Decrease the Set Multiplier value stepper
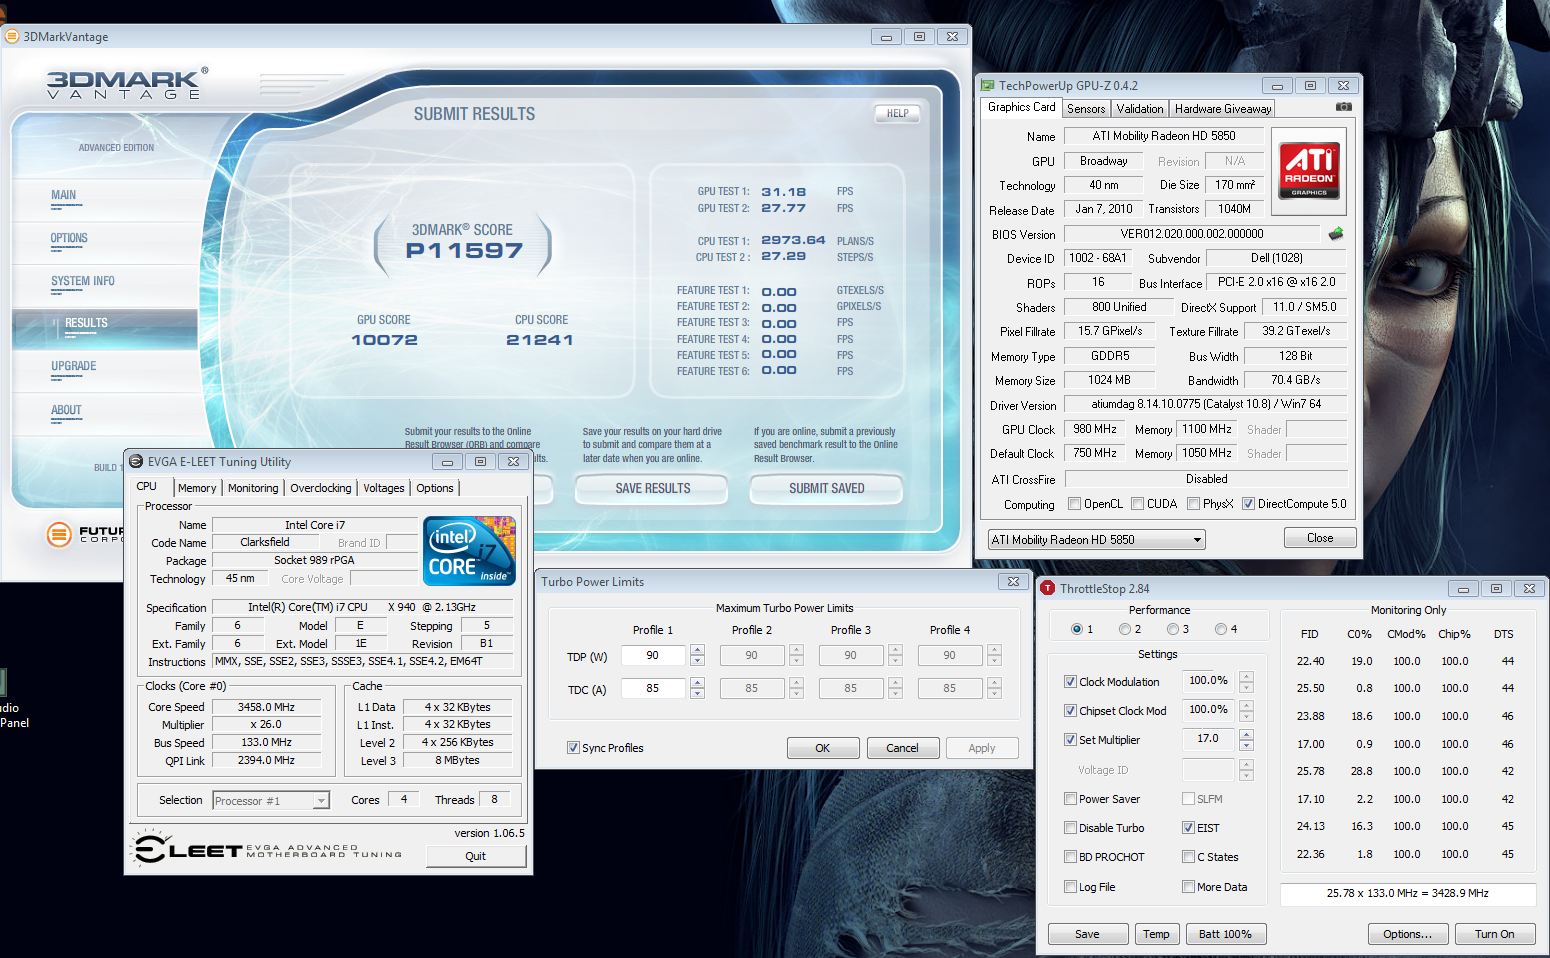Screen dimensions: 1550x958 tap(1246, 745)
